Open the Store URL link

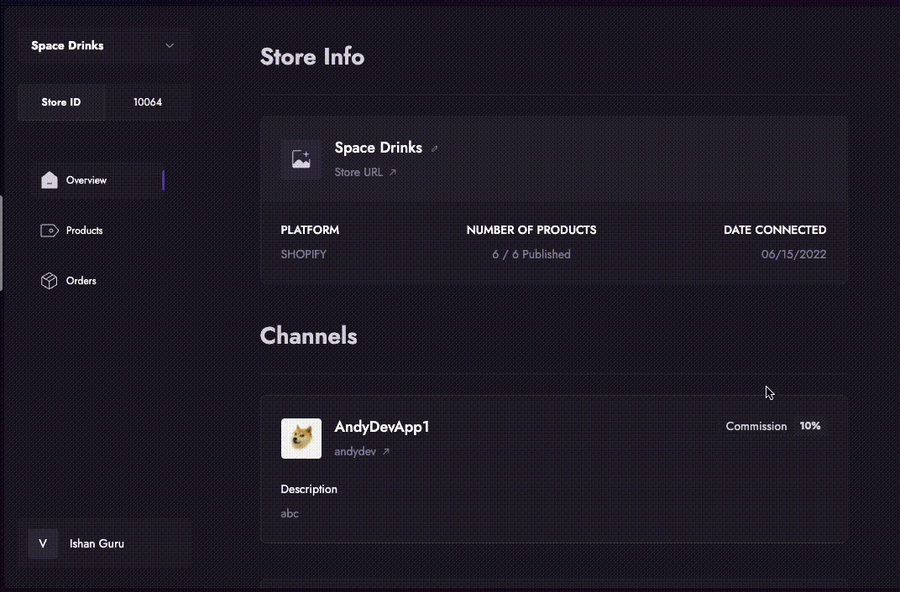pos(358,173)
